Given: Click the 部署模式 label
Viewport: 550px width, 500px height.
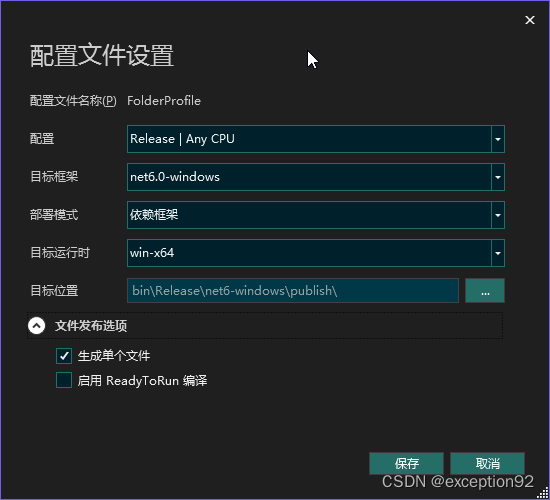Looking at the screenshot, I should [x=54, y=215].
